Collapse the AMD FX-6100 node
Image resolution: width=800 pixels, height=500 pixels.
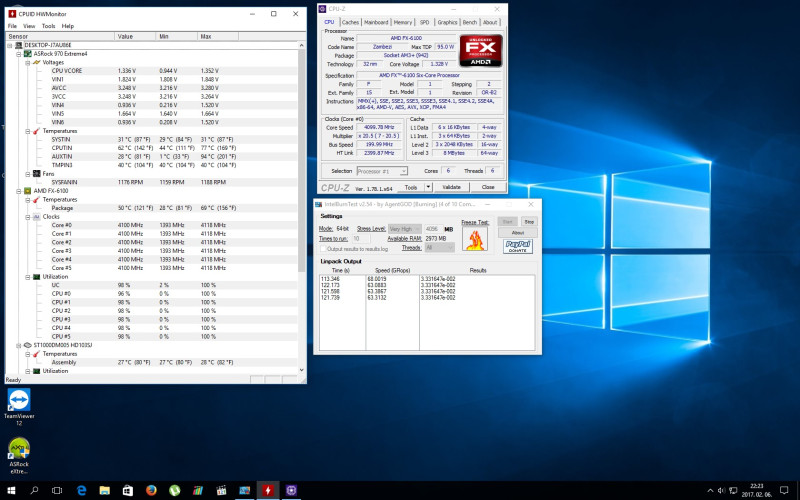(18, 191)
